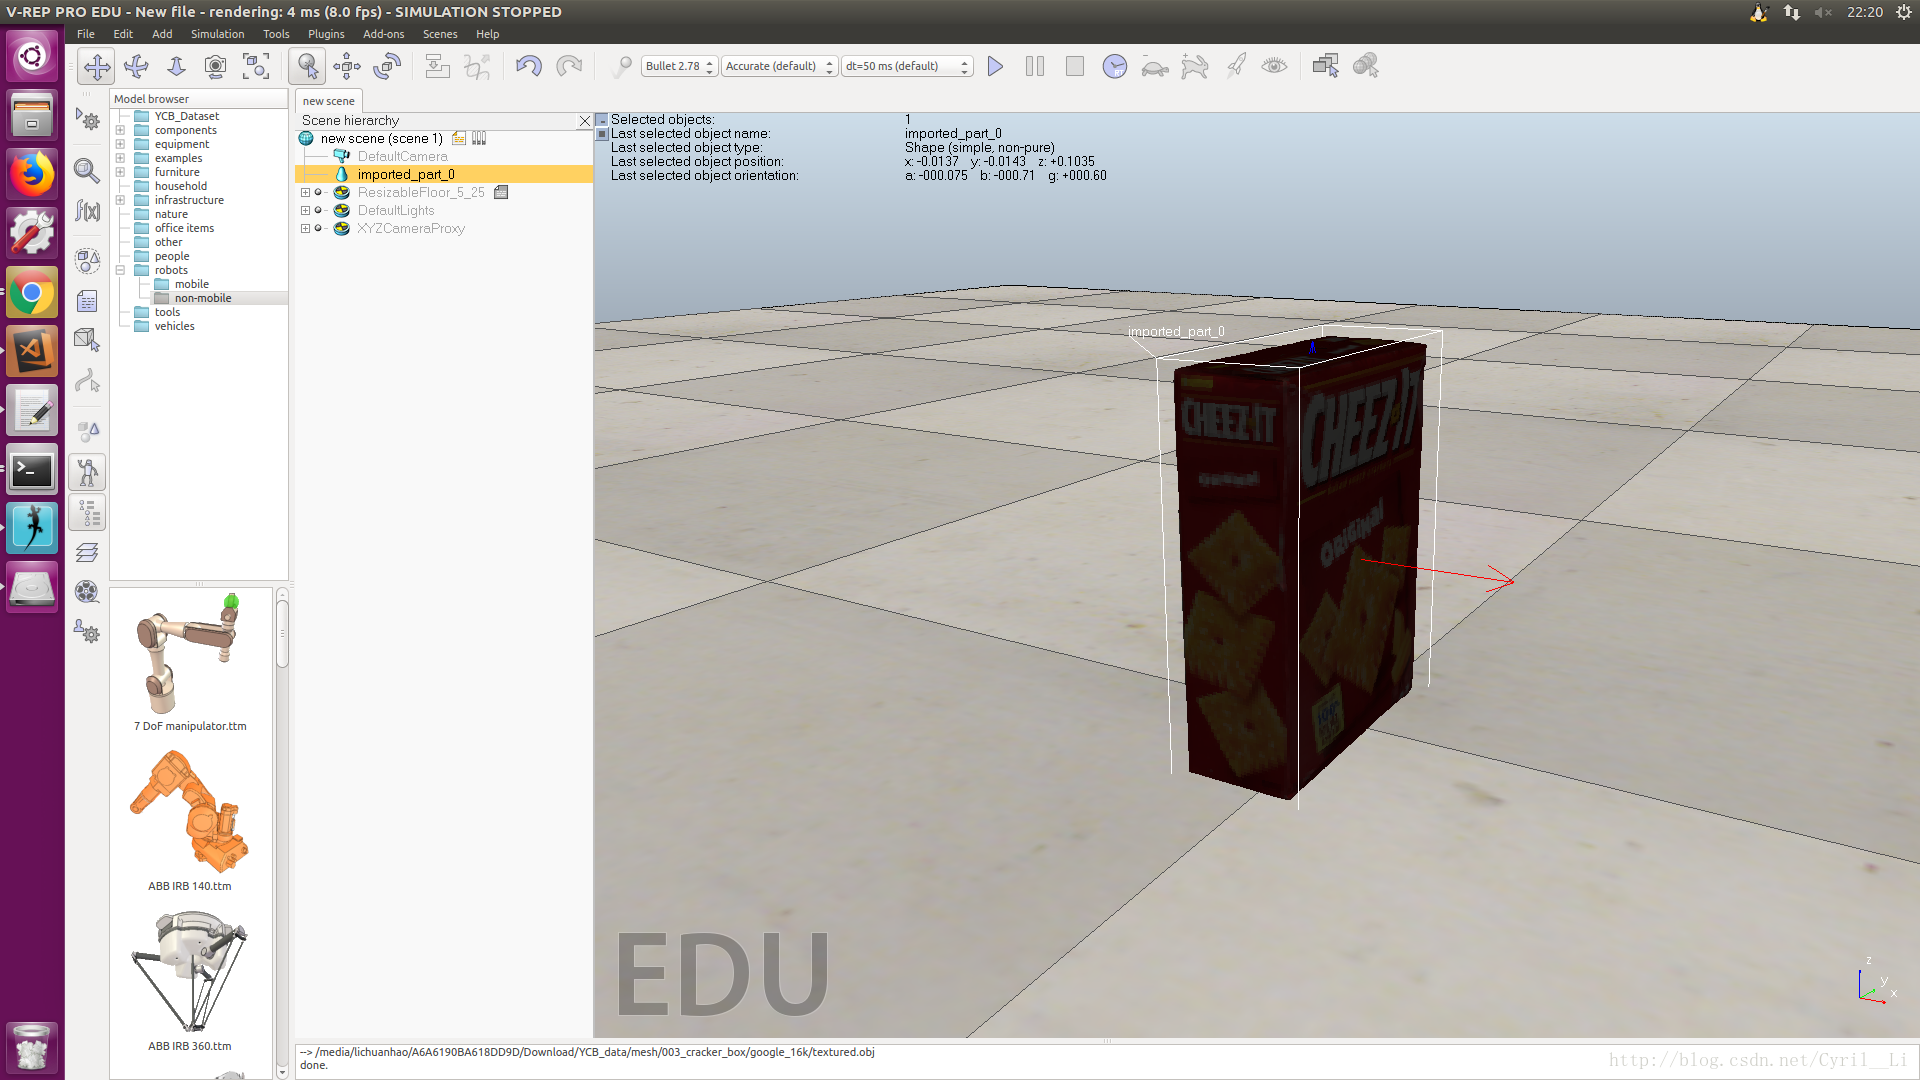Image resolution: width=1920 pixels, height=1080 pixels.
Task: Click the slow down simulation turtle icon
Action: (1155, 66)
